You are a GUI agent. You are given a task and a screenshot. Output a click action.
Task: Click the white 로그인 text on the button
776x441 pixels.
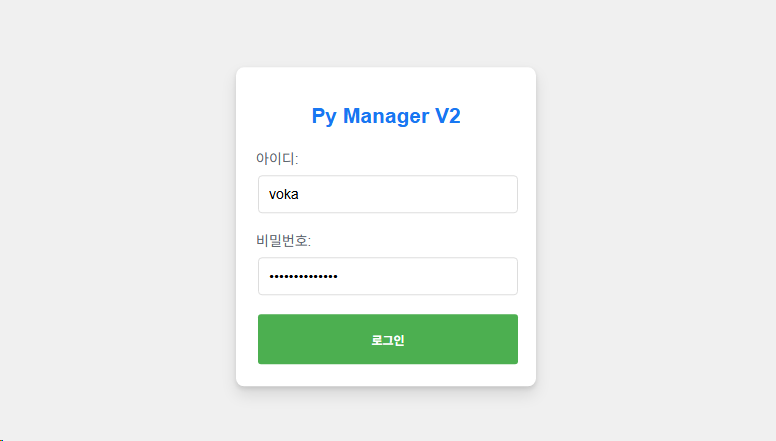coord(388,340)
